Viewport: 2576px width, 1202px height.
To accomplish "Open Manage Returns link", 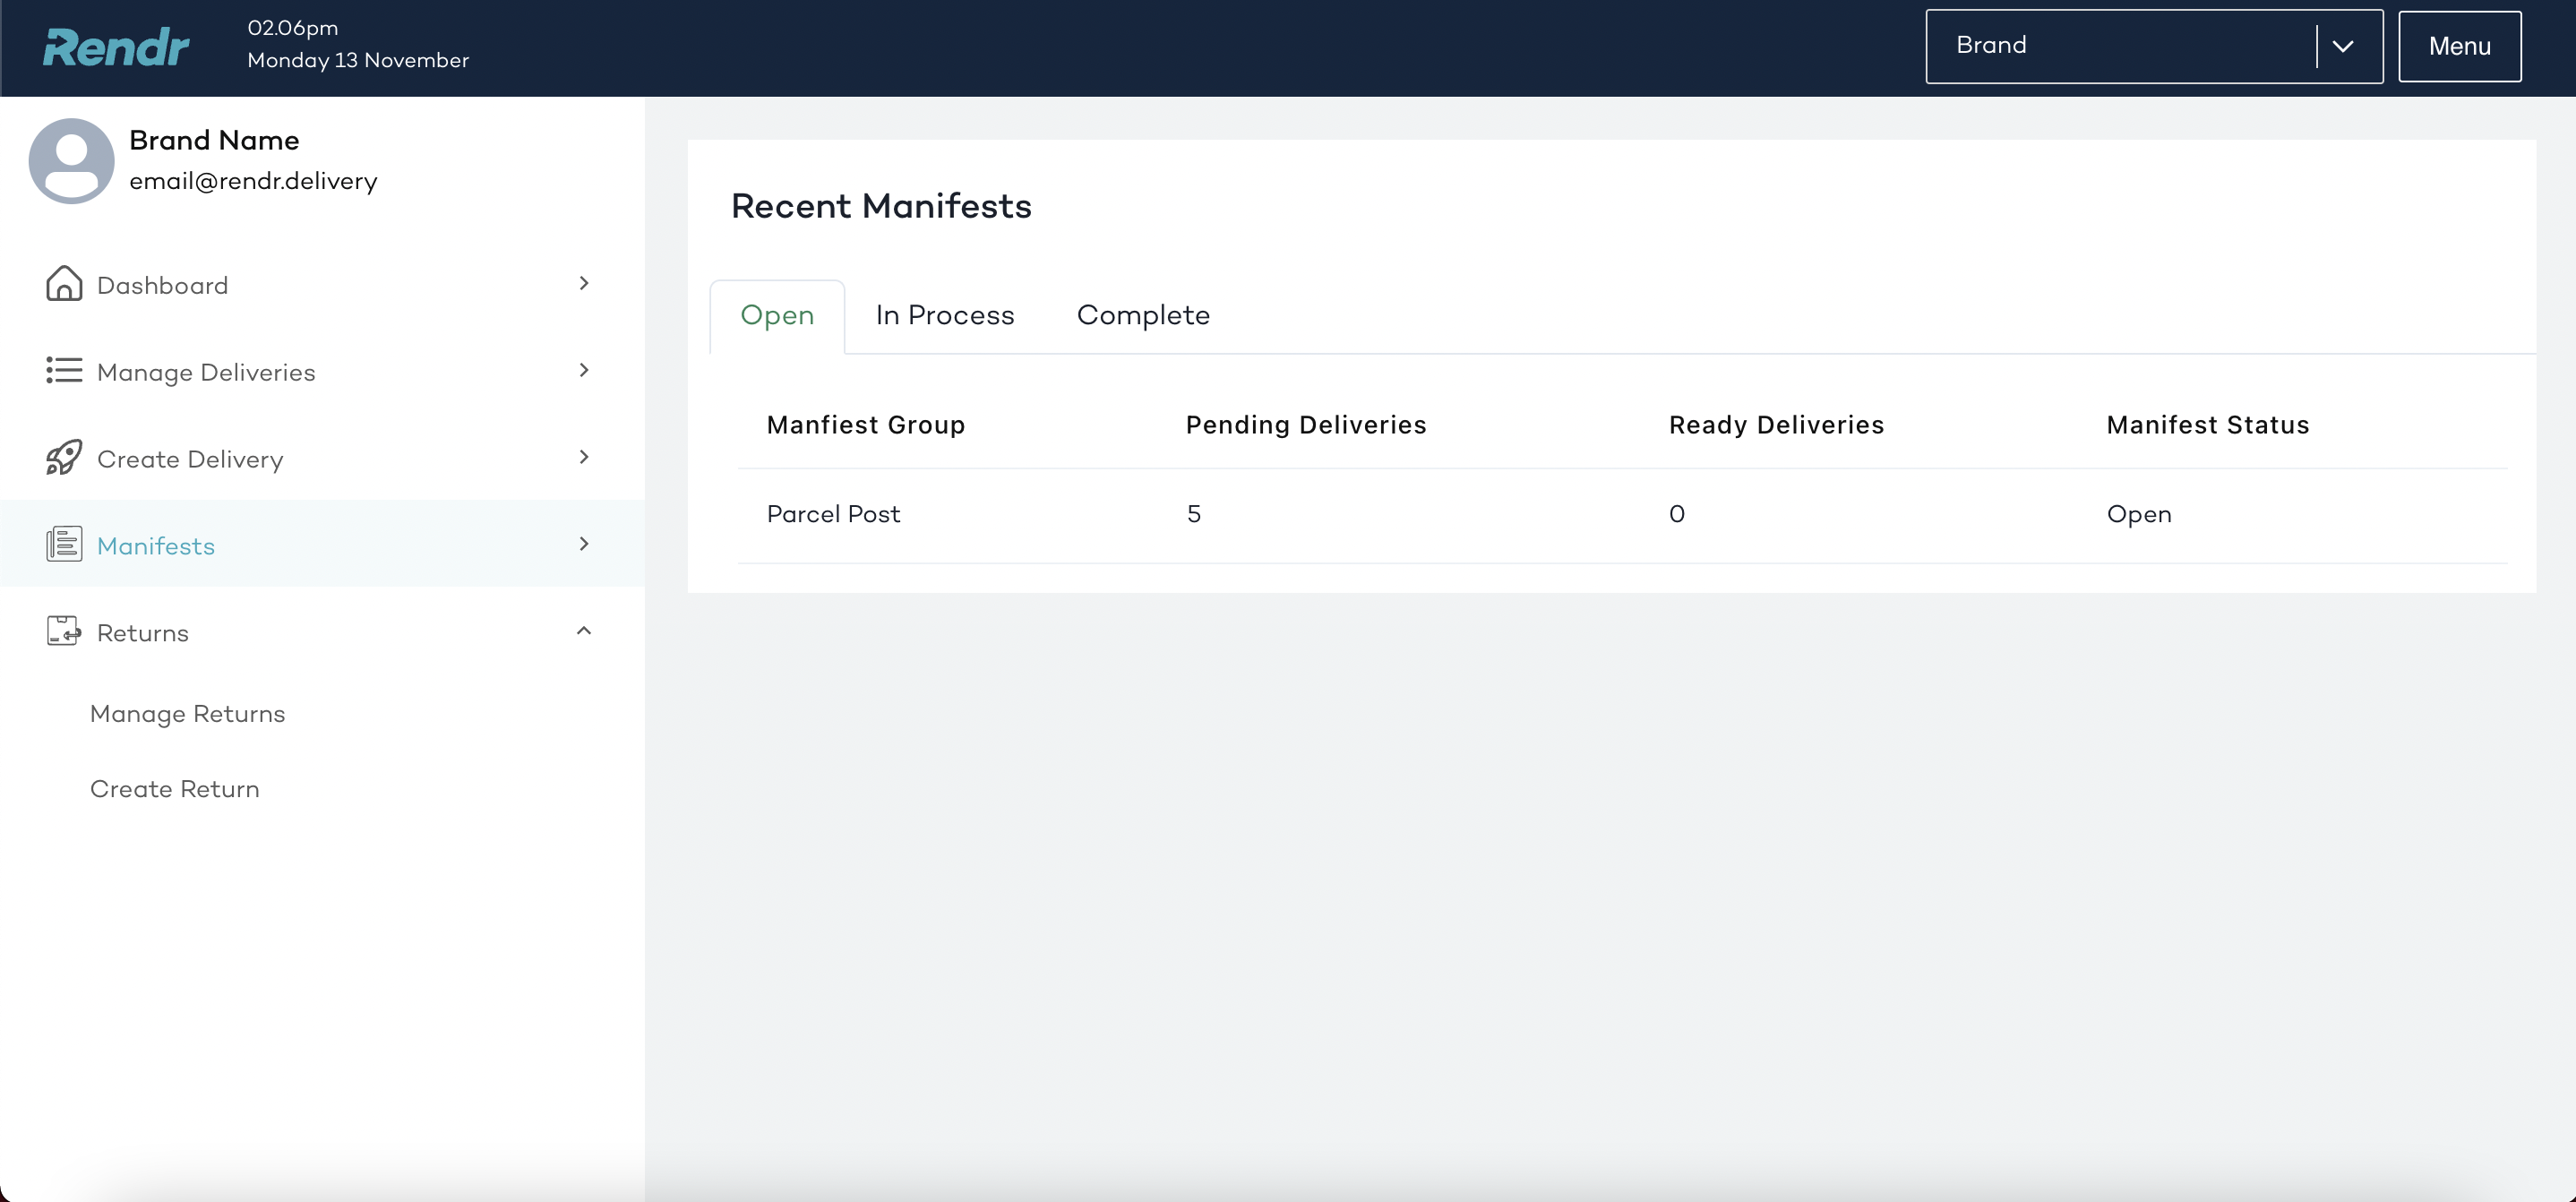I will [x=188, y=714].
